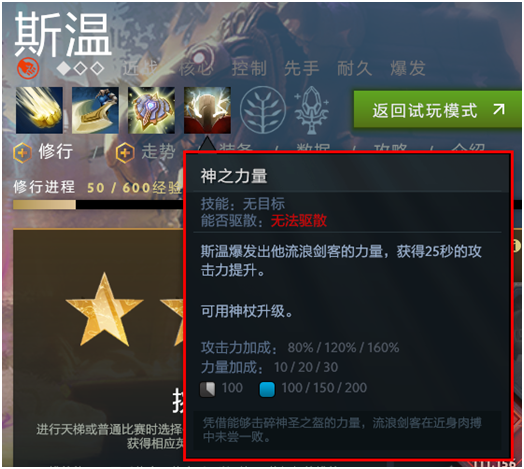Click the hero name 斯温 title
This screenshot has width=524, height=469.
tap(63, 33)
